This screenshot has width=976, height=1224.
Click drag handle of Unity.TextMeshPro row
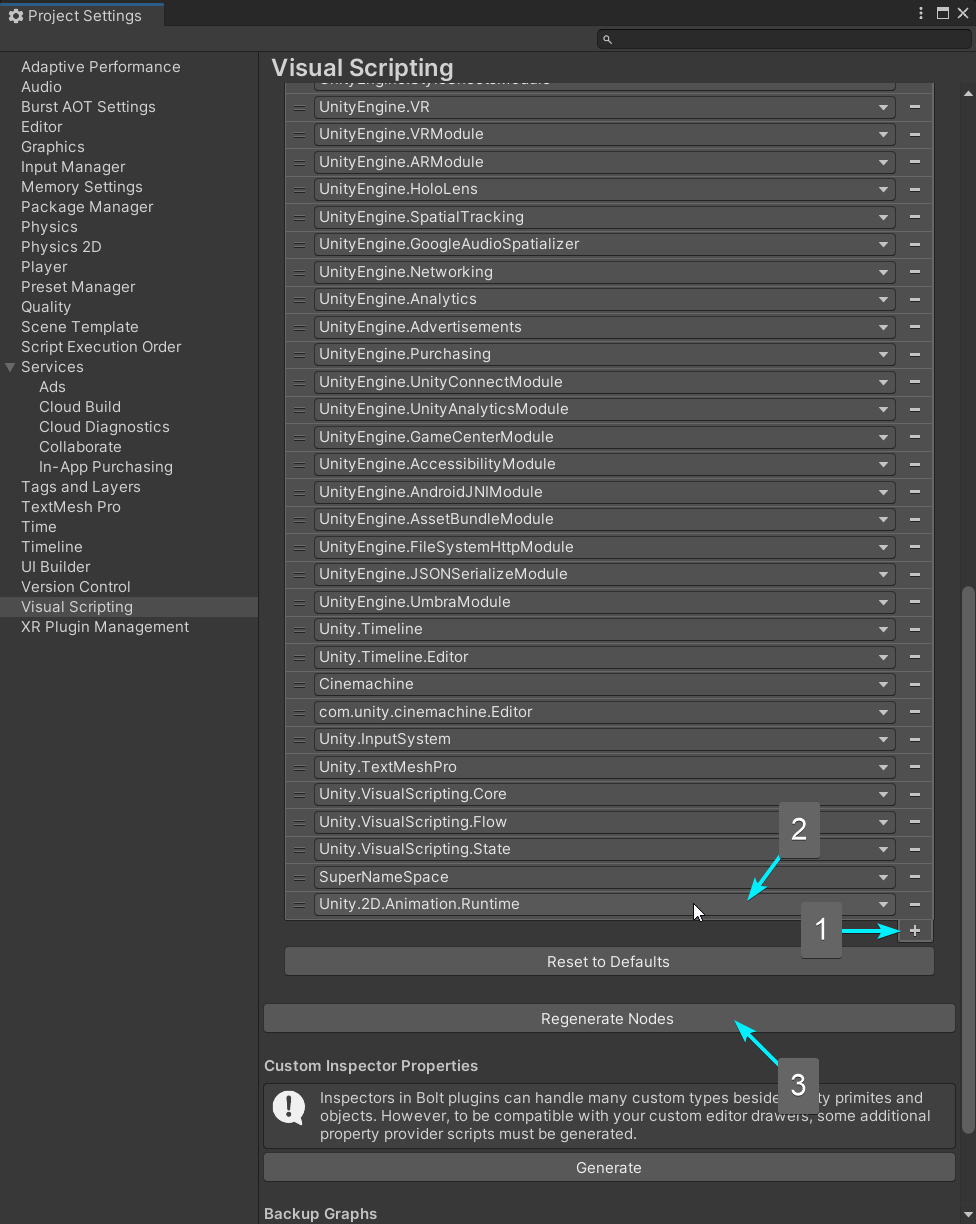tap(300, 767)
